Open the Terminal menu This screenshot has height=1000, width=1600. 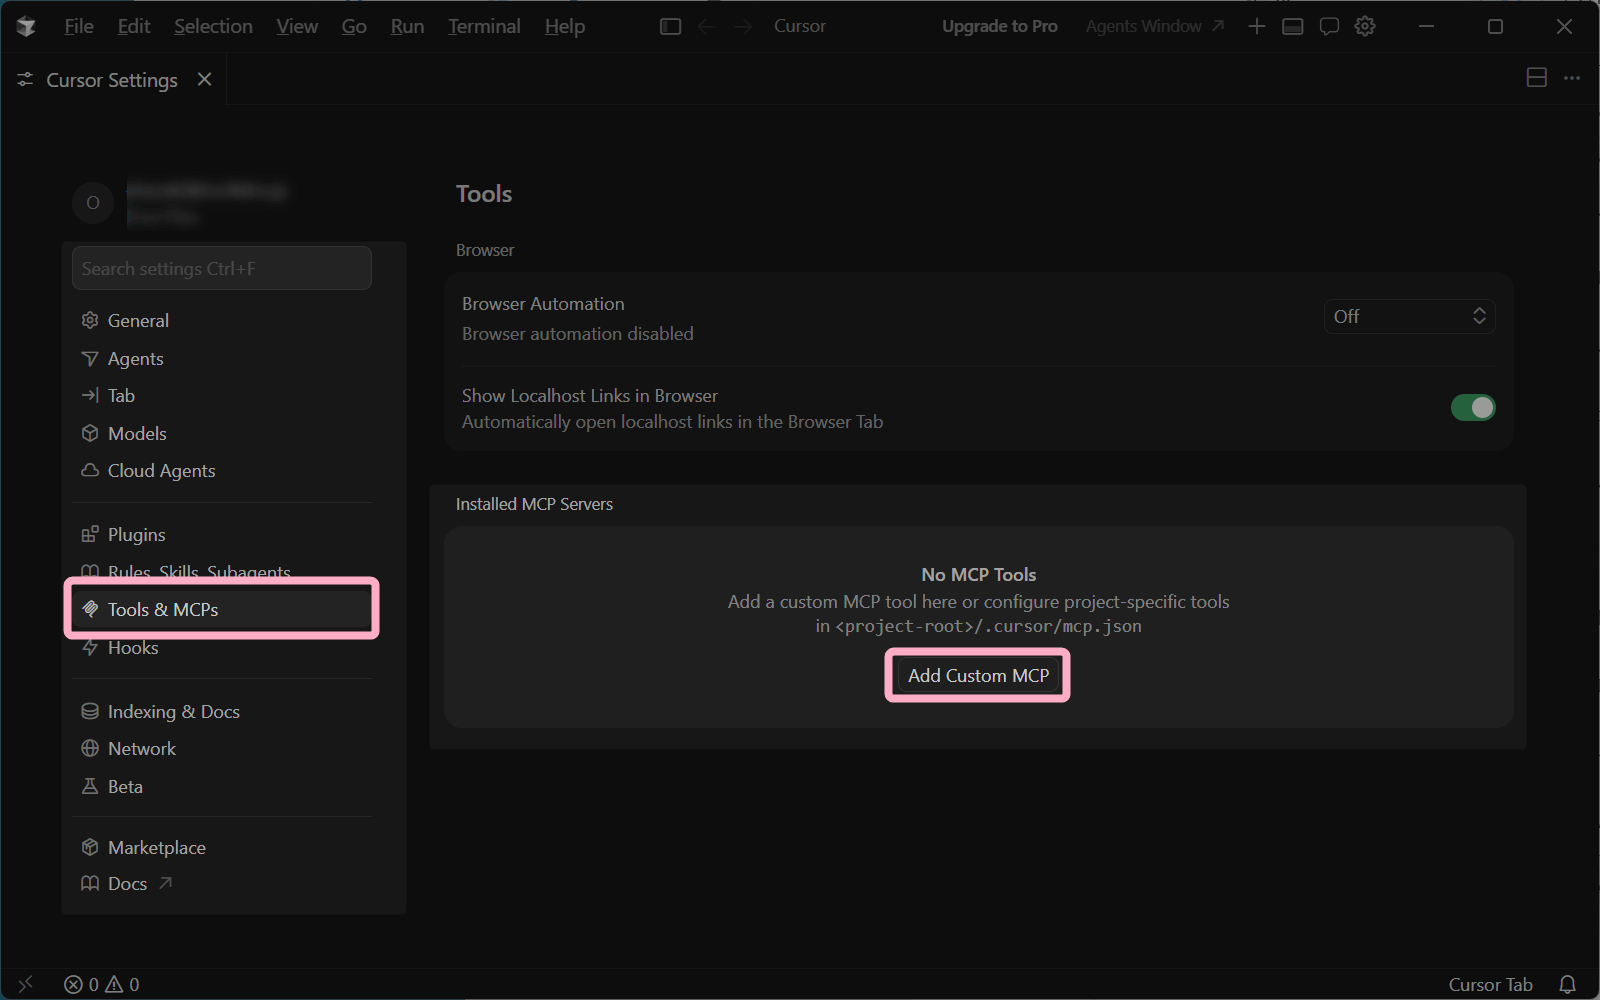click(484, 27)
